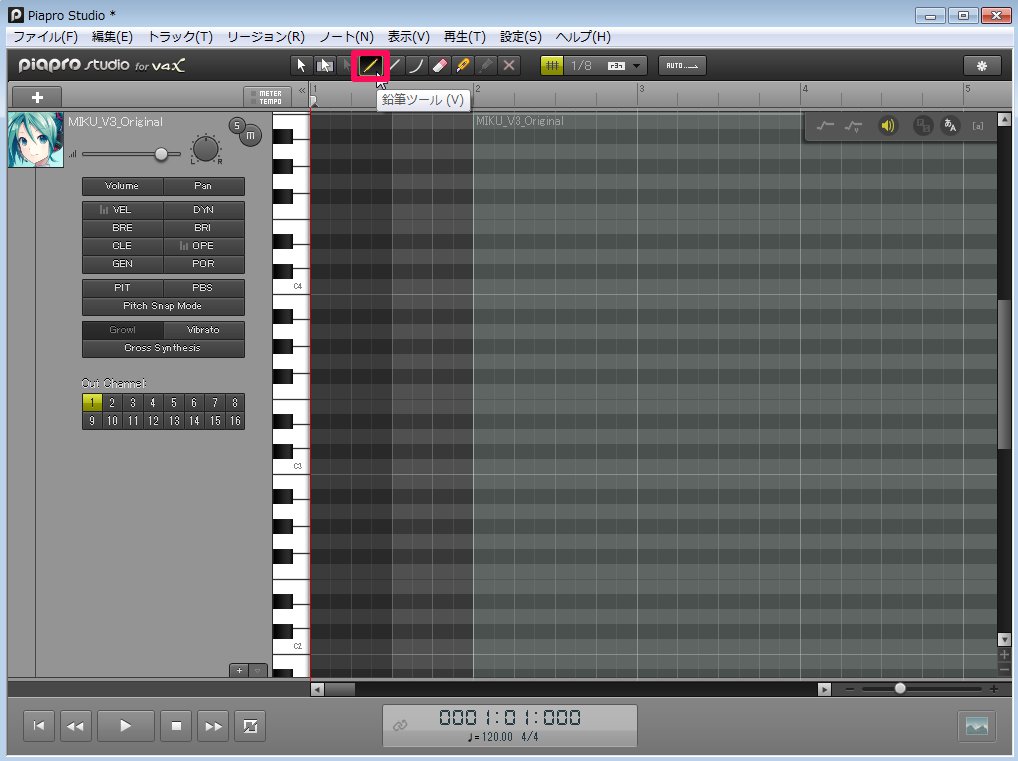Click the small plus below track panel

(239, 671)
